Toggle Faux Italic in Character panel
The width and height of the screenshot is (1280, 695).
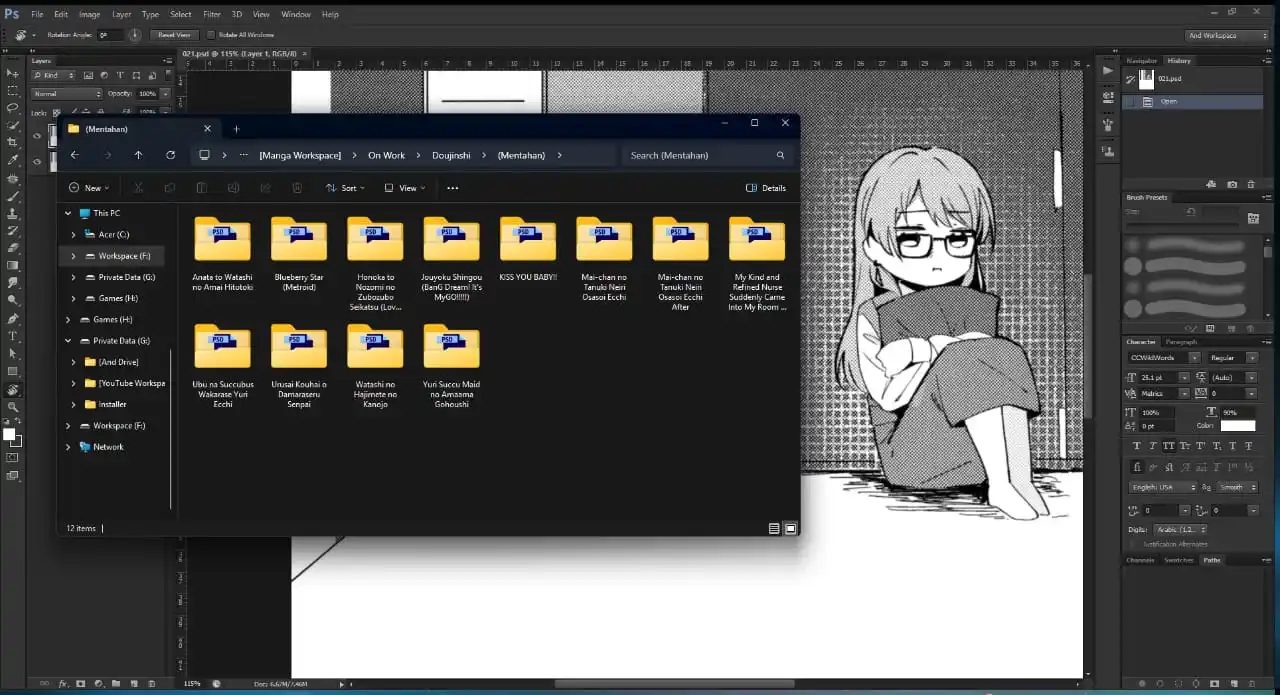click(1153, 446)
